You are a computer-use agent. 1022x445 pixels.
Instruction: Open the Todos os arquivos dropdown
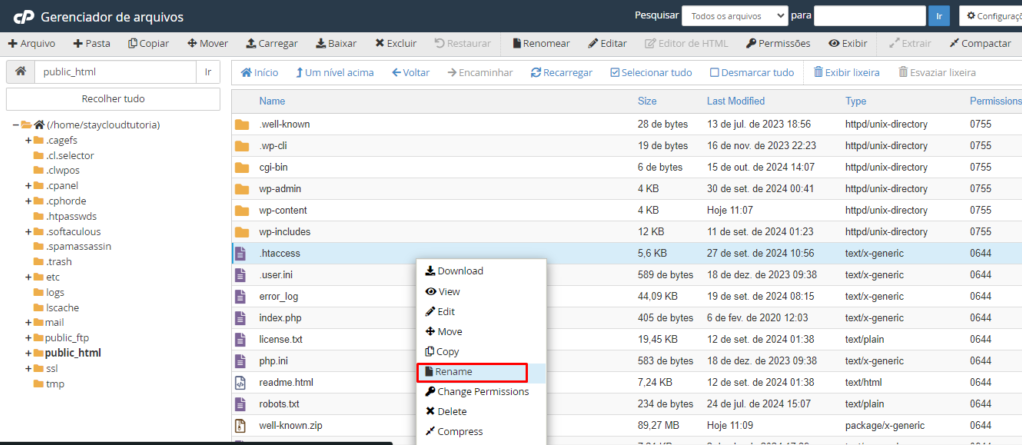[735, 16]
